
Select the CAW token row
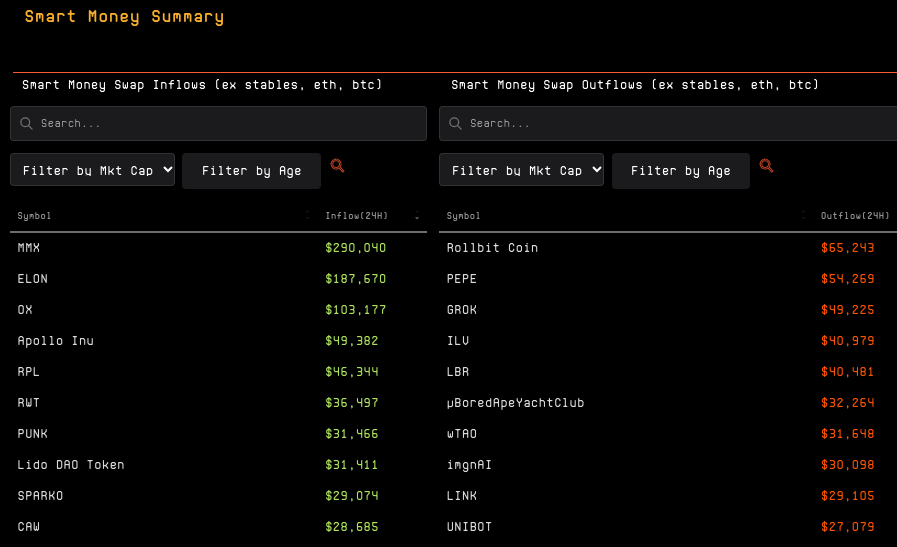pyautogui.click(x=219, y=526)
